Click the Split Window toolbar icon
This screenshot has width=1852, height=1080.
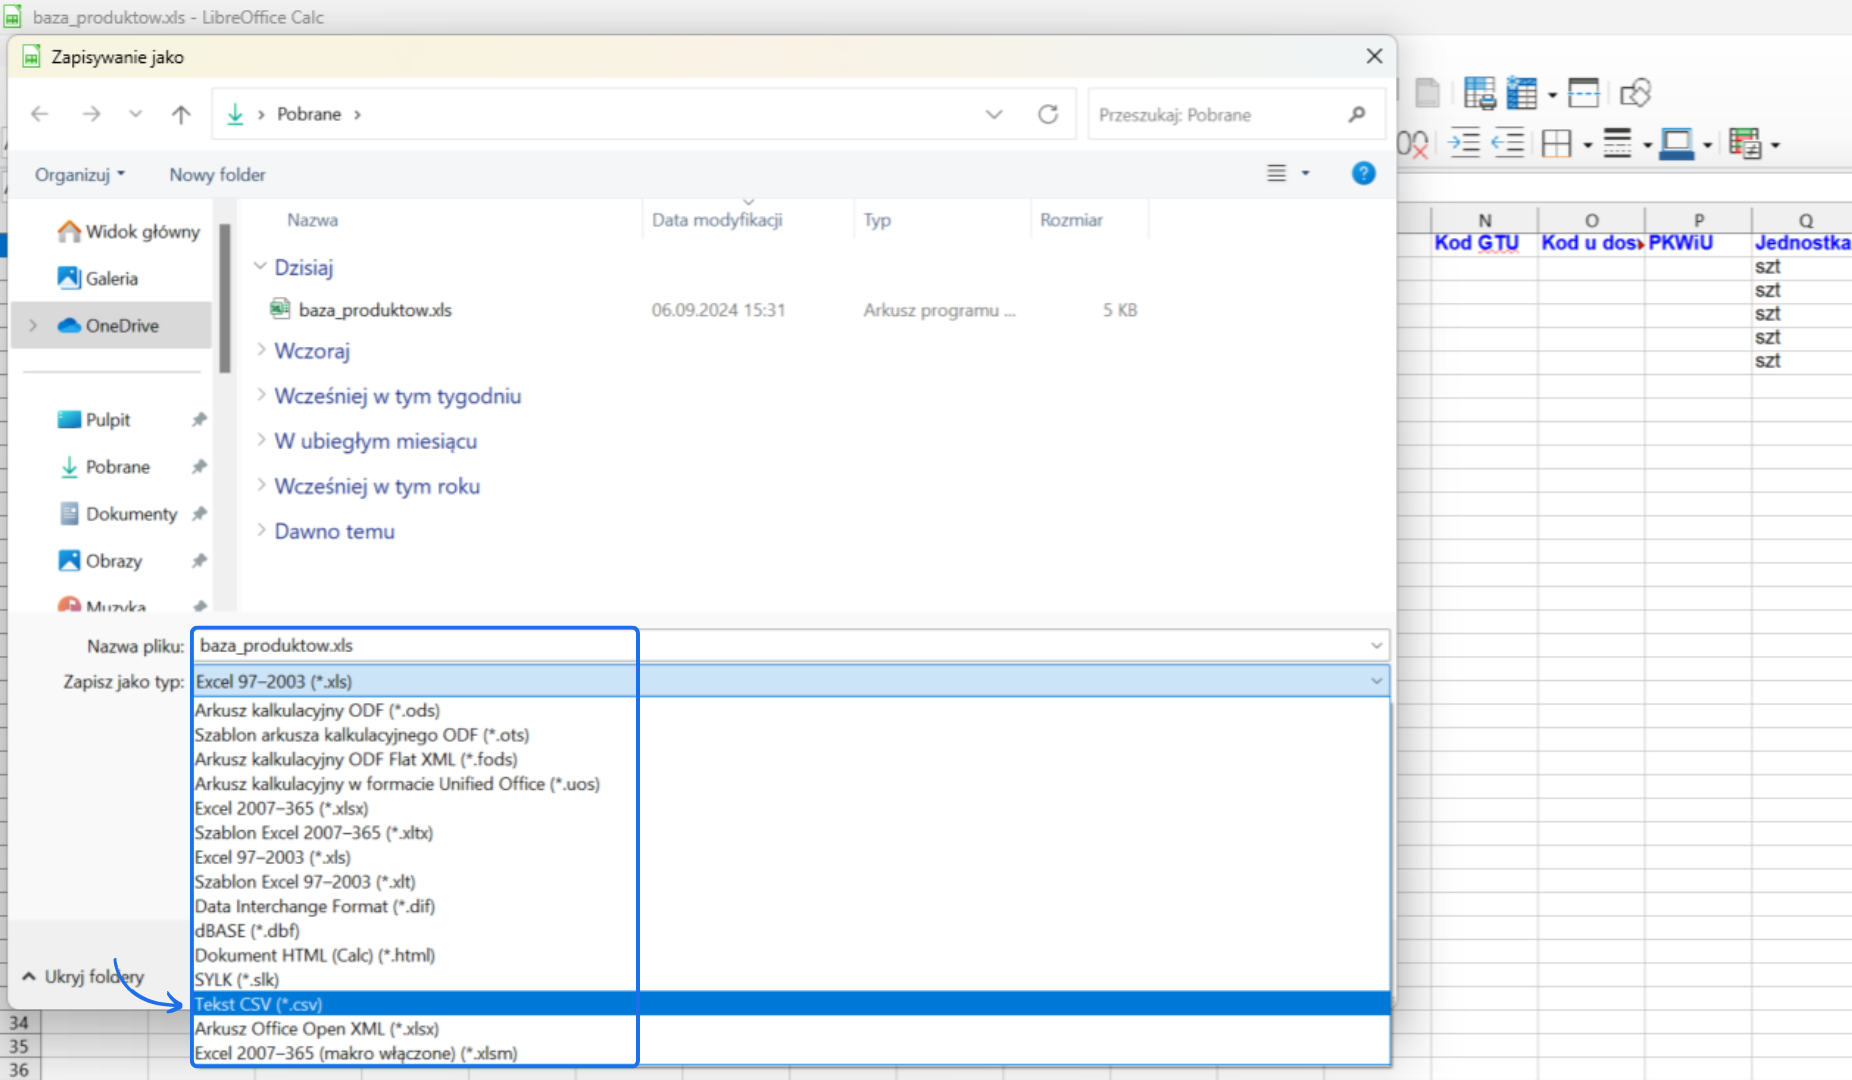1584,93
